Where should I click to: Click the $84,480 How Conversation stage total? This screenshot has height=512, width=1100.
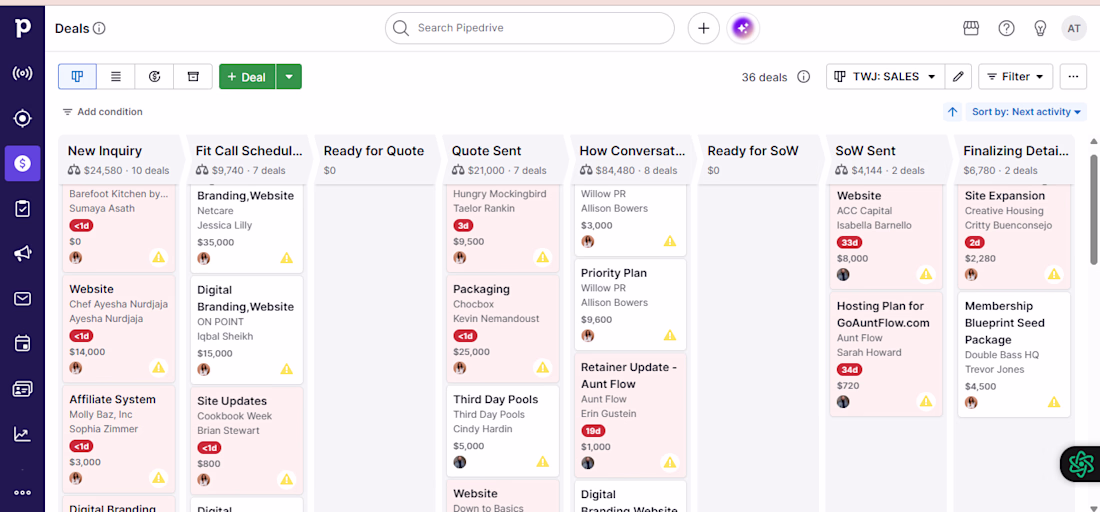point(615,170)
